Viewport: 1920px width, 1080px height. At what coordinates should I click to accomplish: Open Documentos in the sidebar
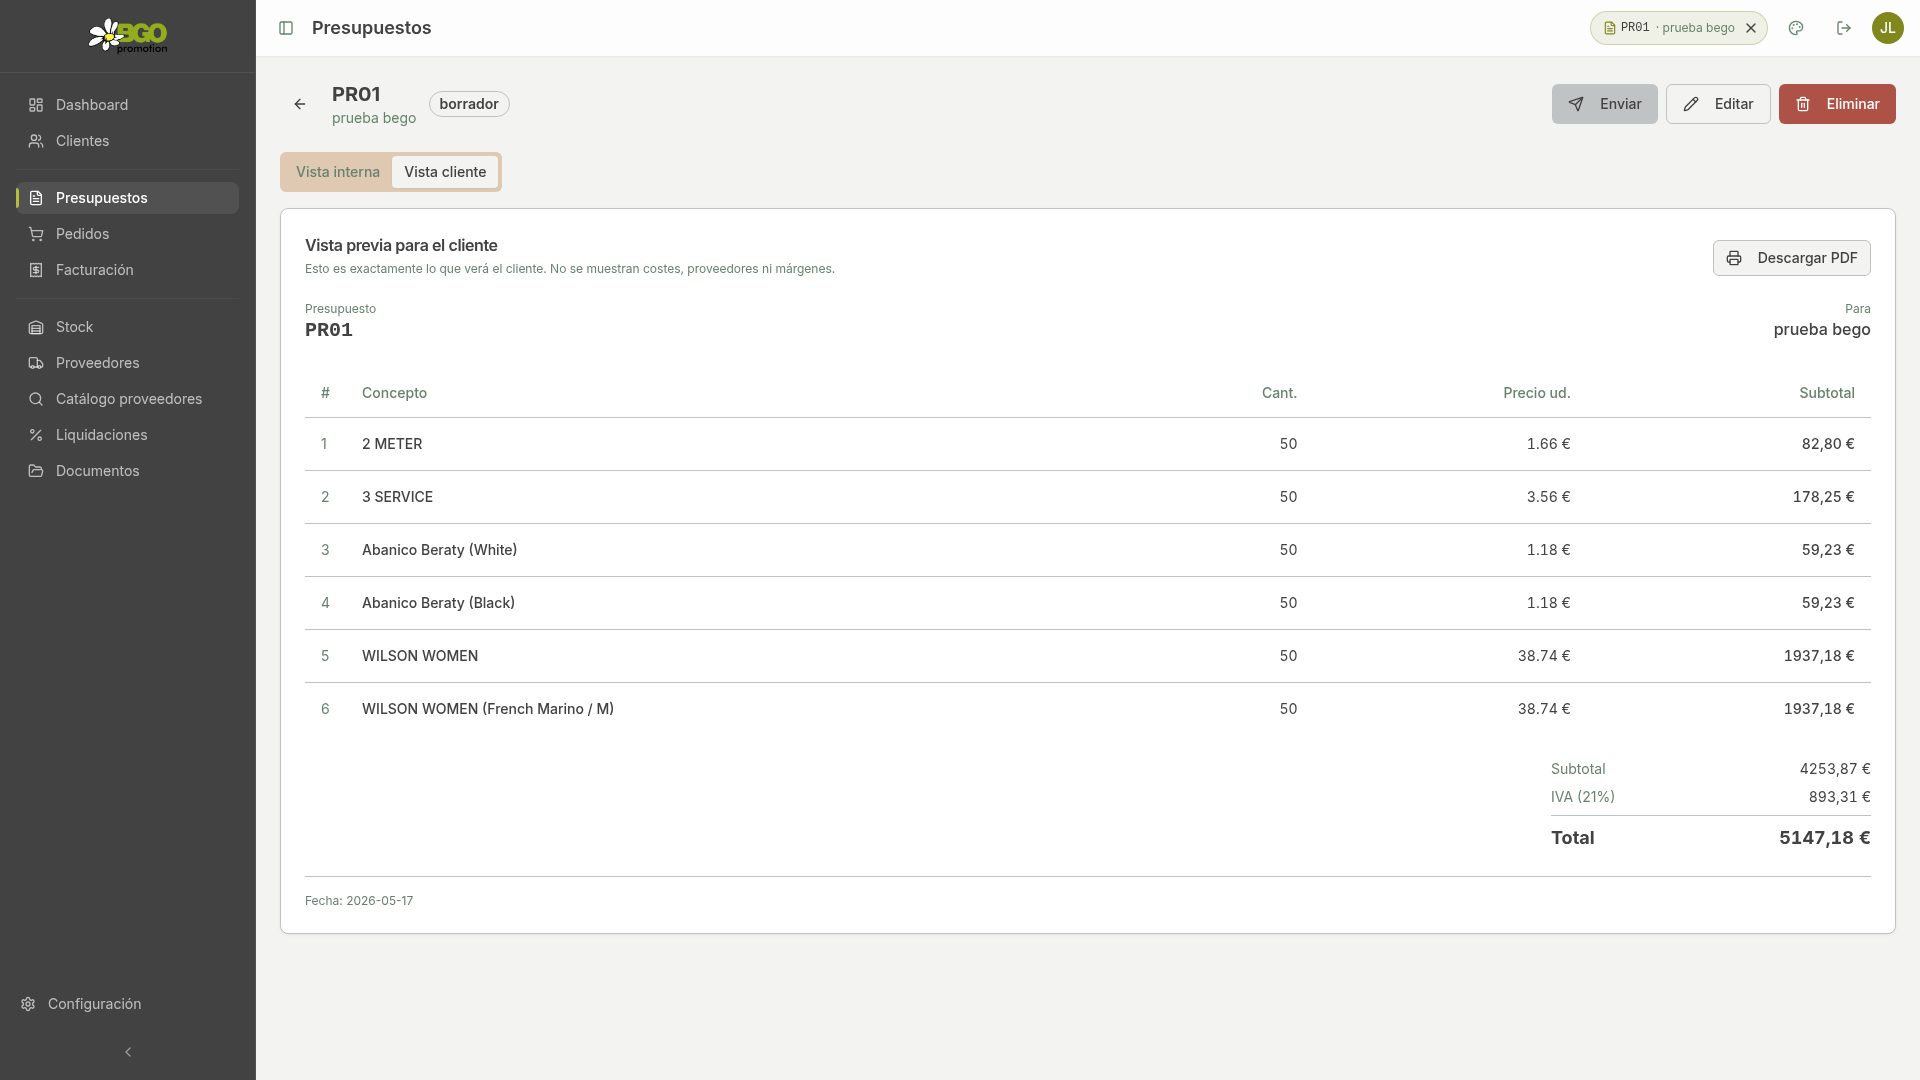click(127, 471)
